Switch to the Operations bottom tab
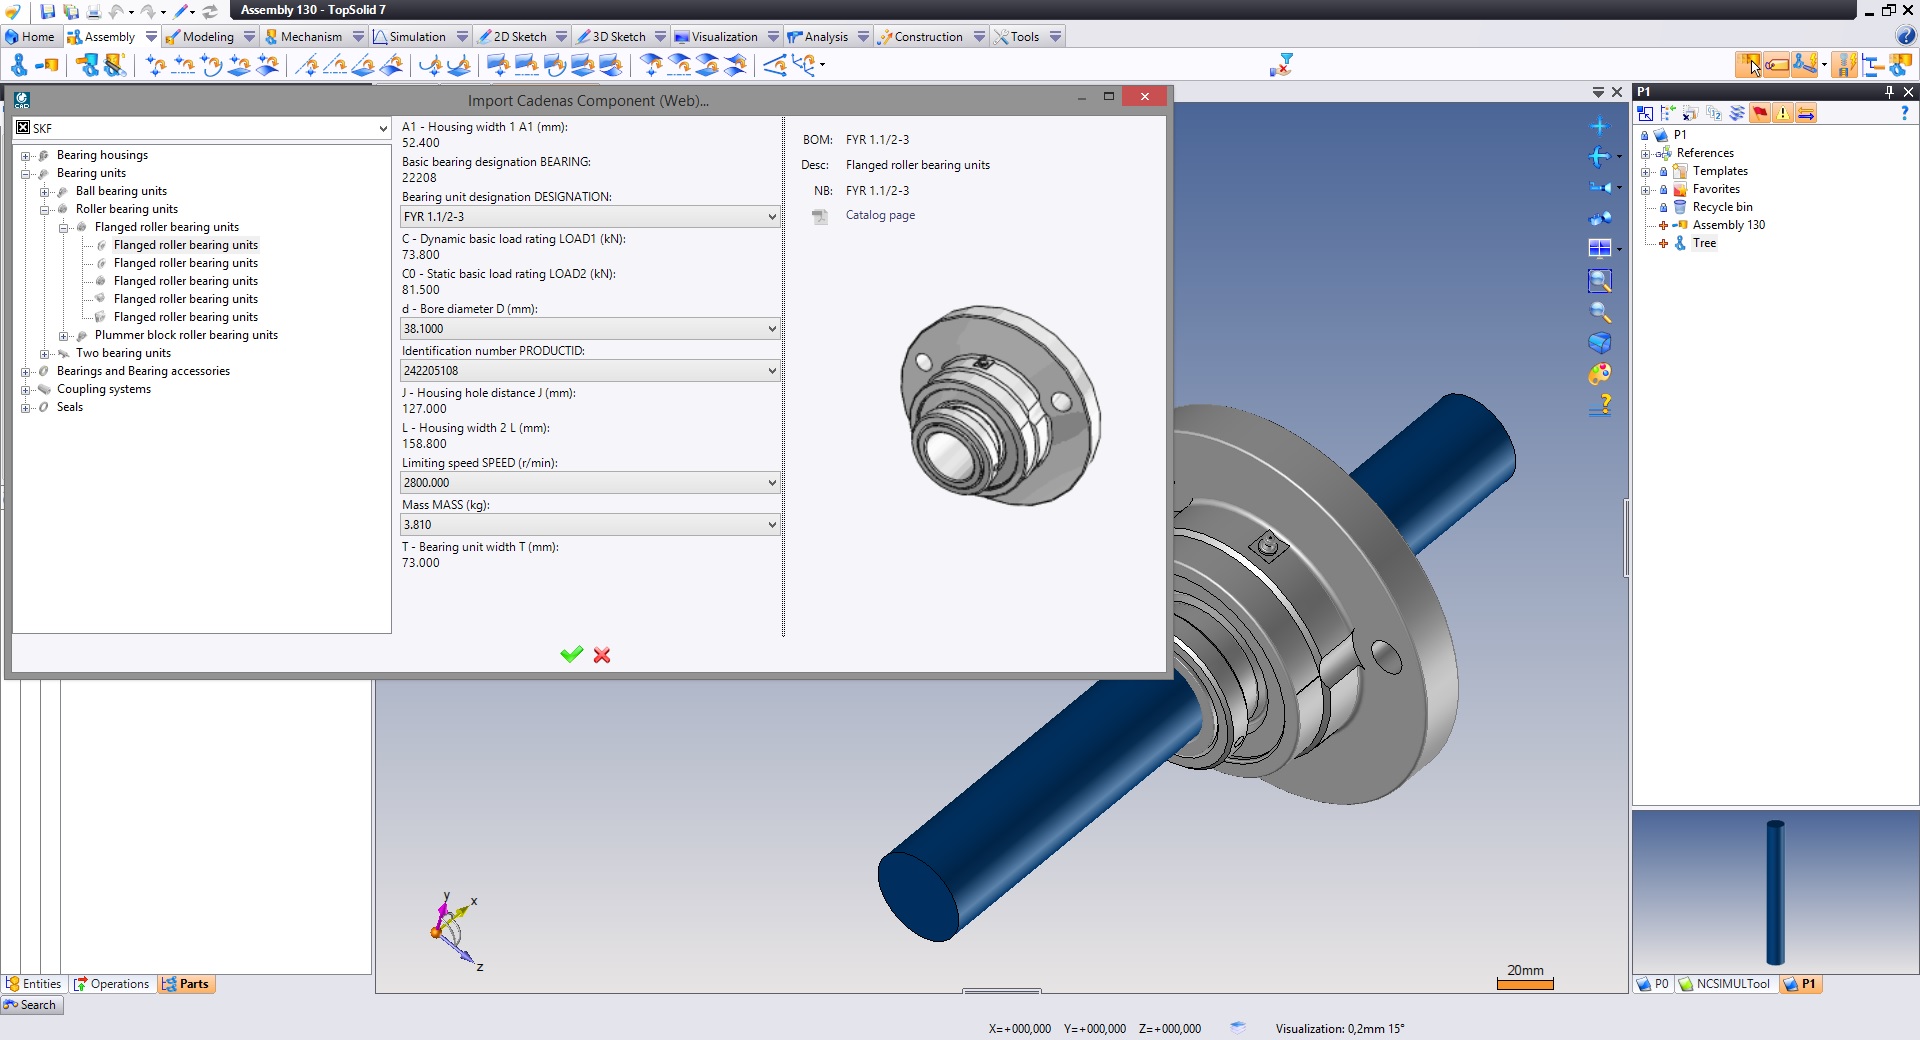Viewport: 1920px width, 1040px height. click(x=112, y=984)
